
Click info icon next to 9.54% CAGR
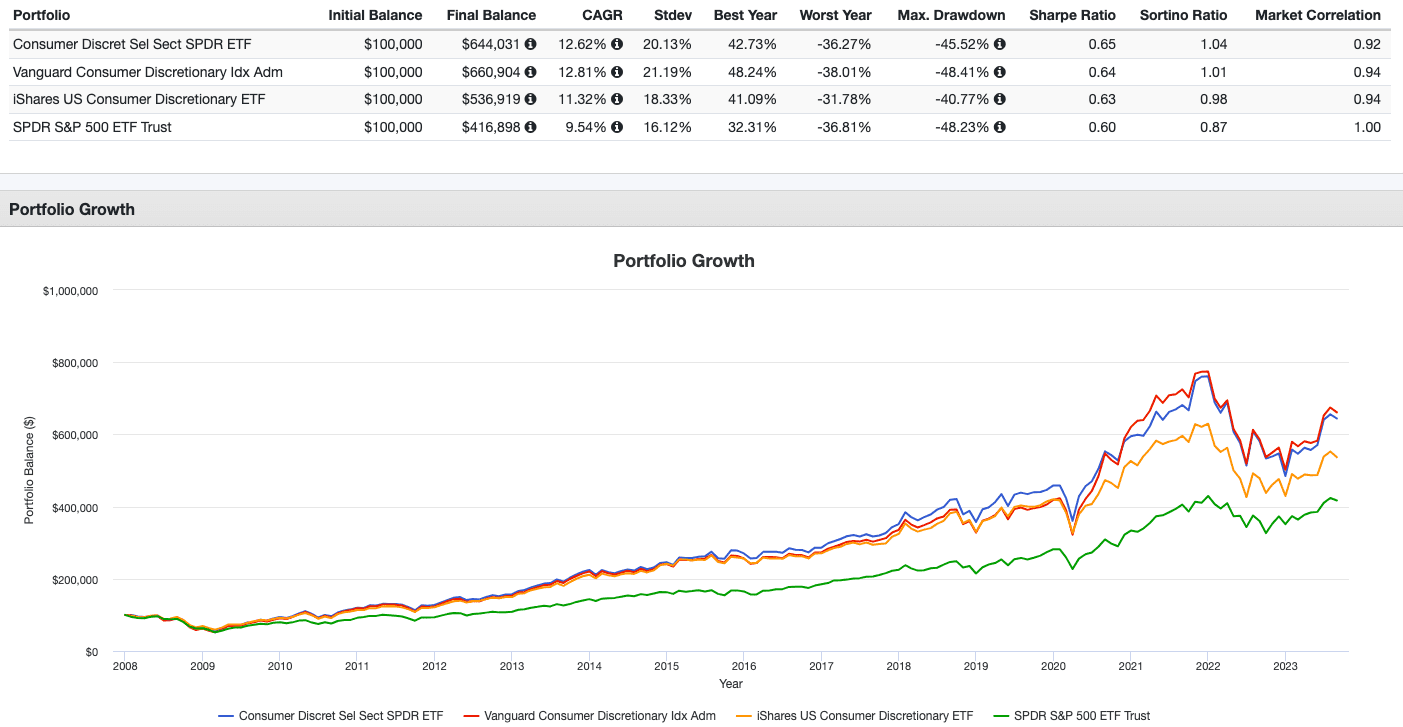click(x=617, y=127)
